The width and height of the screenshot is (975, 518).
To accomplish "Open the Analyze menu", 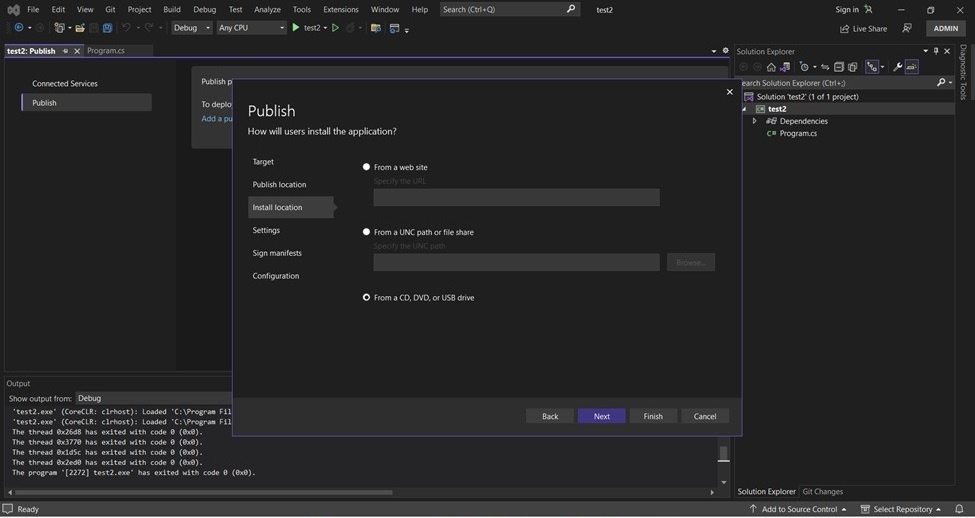I will click(267, 9).
